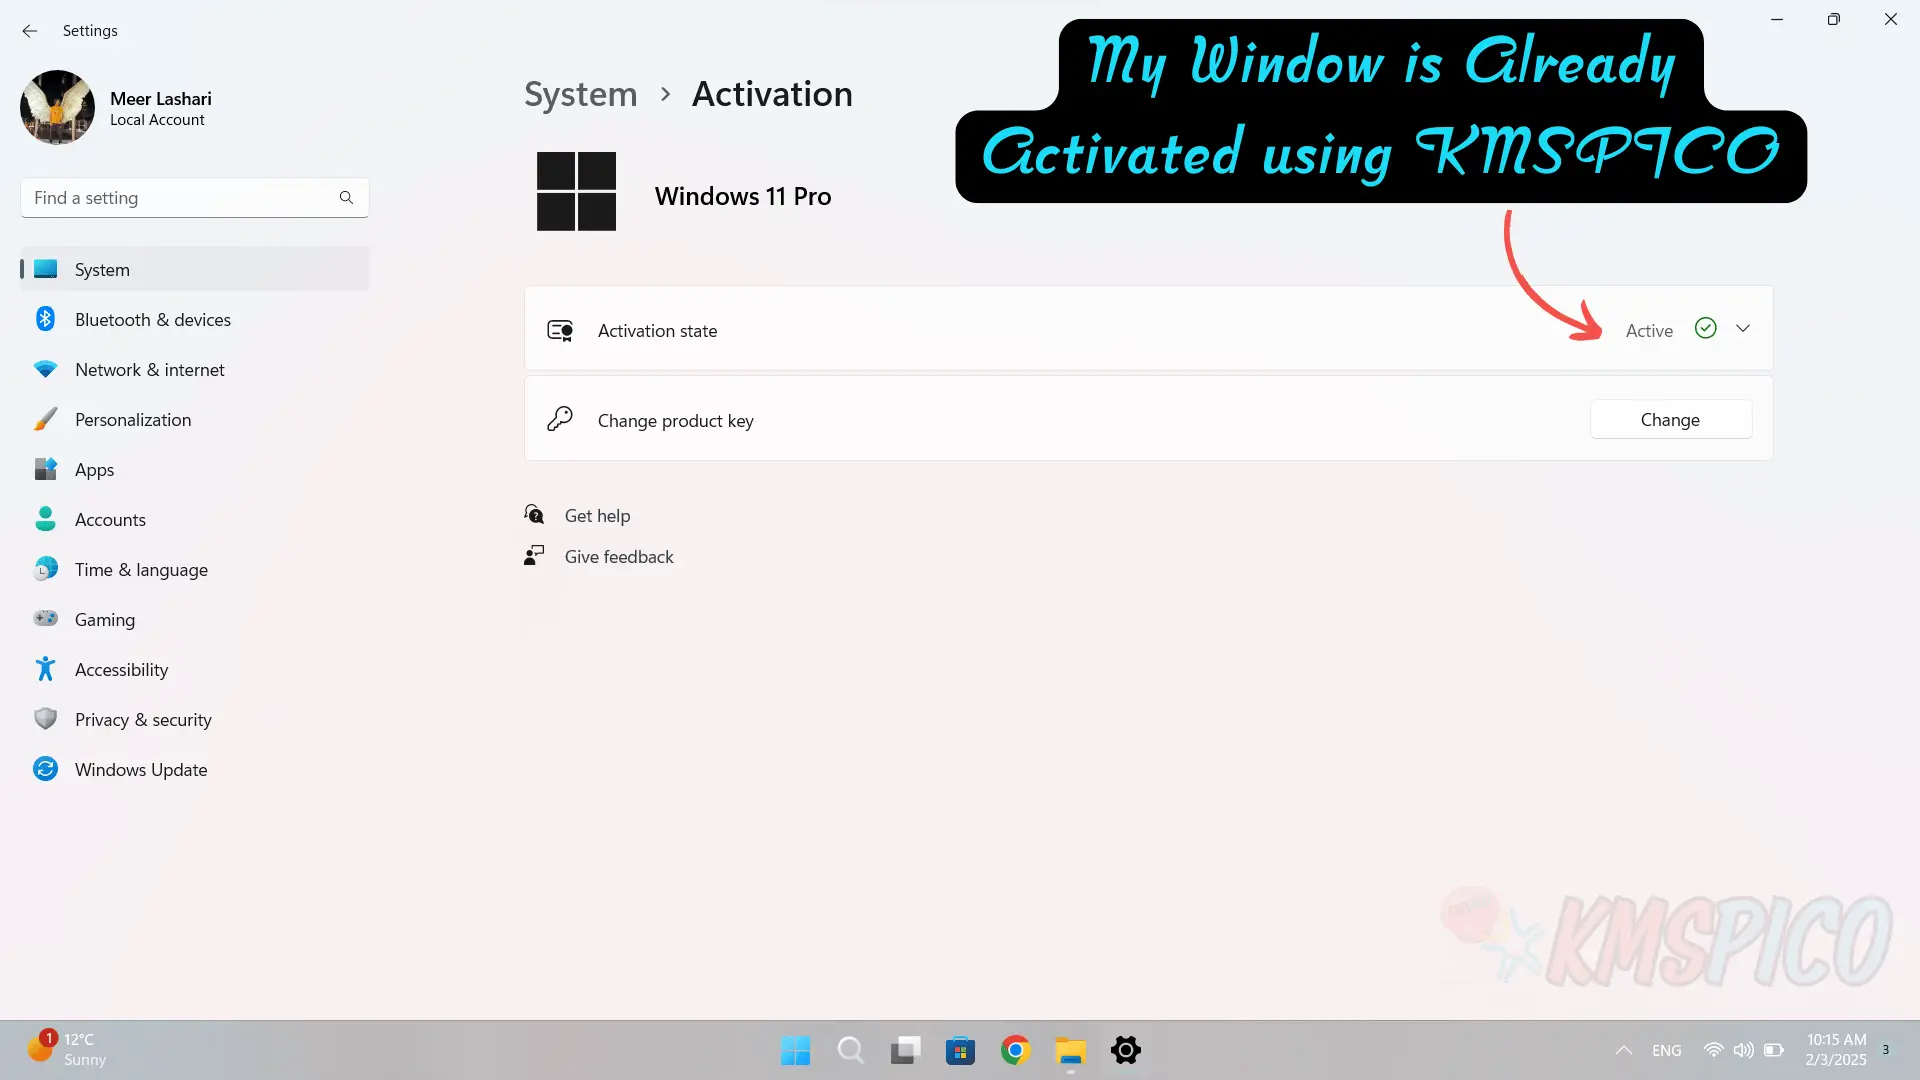The height and width of the screenshot is (1080, 1920).
Task: Select the Activation state certificate icon
Action: tap(560, 330)
